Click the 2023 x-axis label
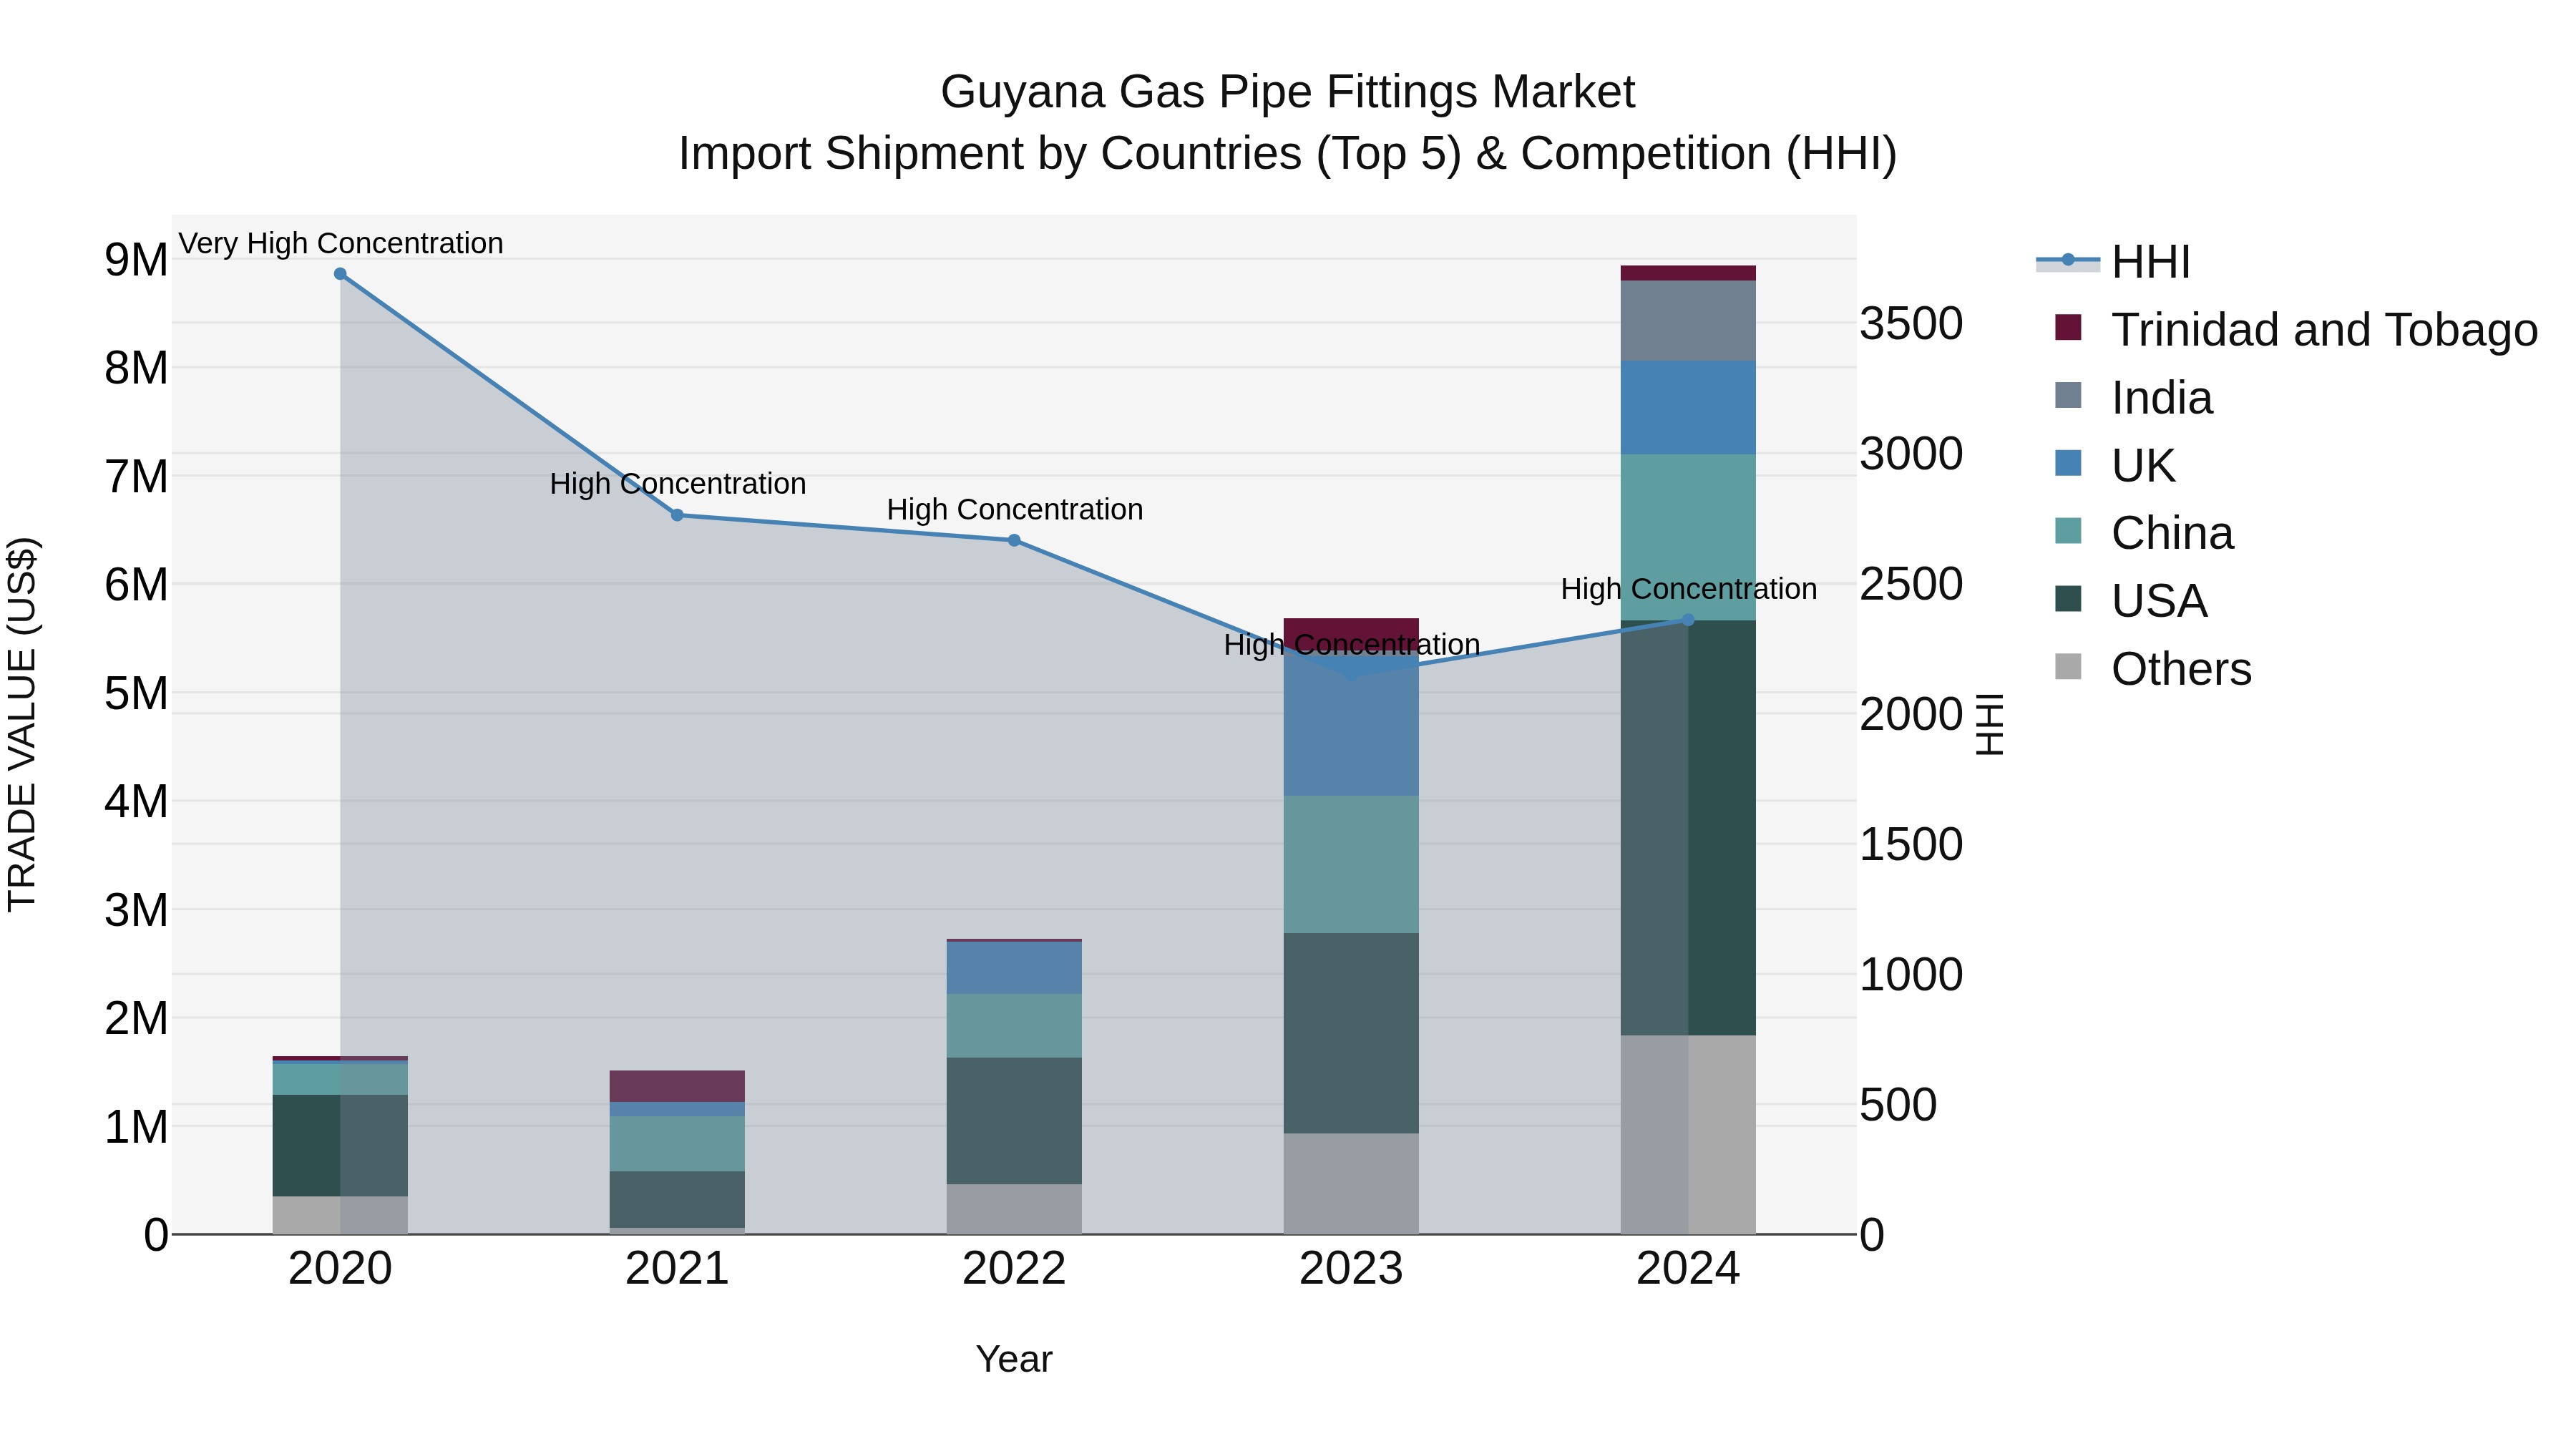Screen dimensions: 2576x1449 [x=1351, y=1269]
